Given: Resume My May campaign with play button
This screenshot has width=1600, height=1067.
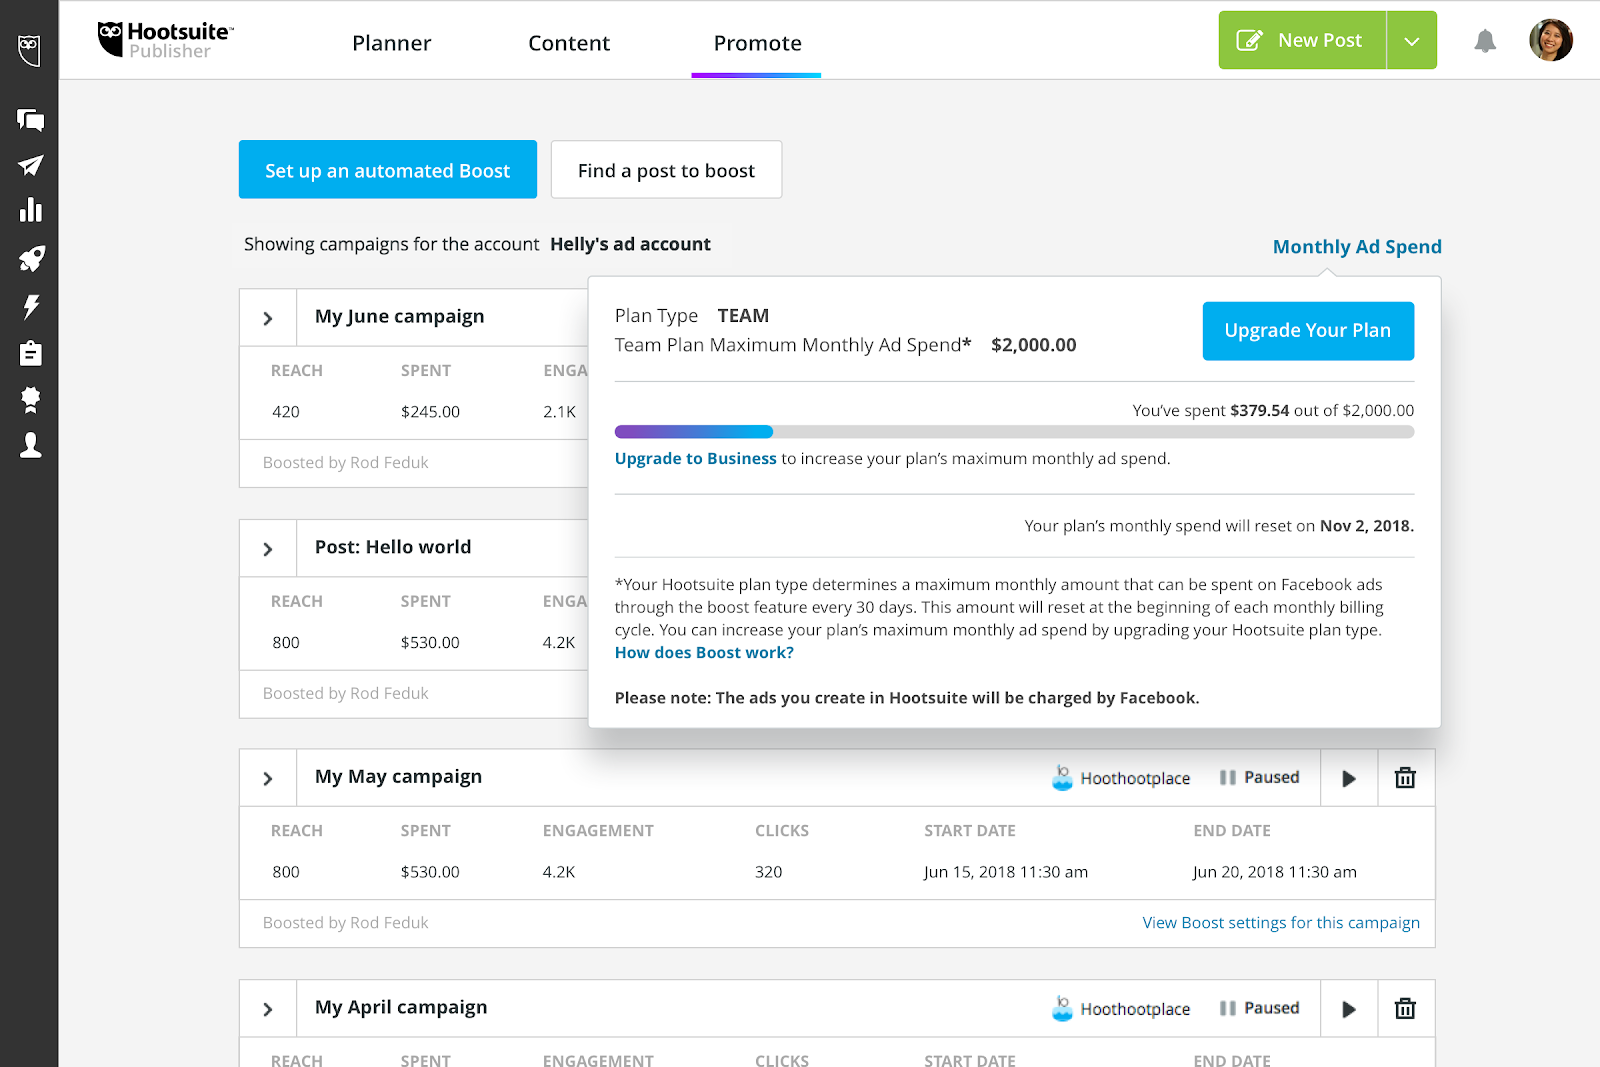Looking at the screenshot, I should point(1348,778).
